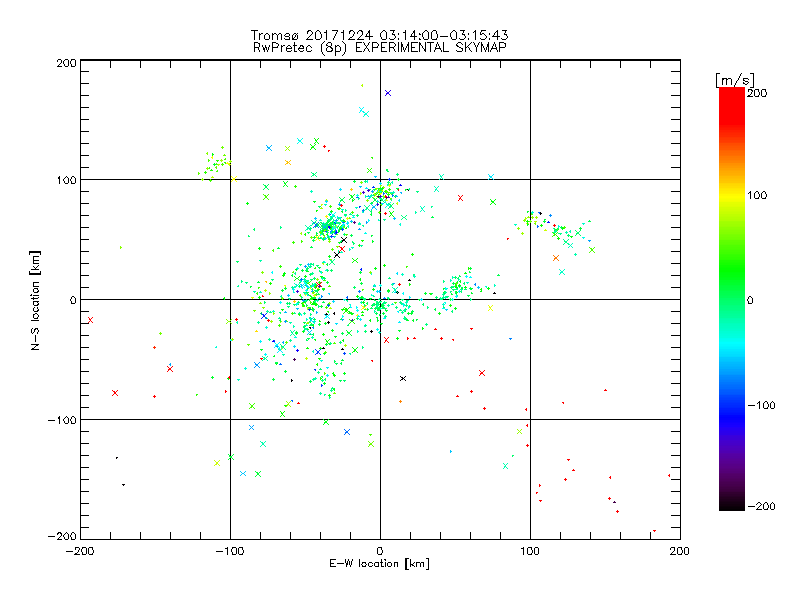Select the colorbar '100' value label
This screenshot has height=600, width=800.
tap(757, 195)
